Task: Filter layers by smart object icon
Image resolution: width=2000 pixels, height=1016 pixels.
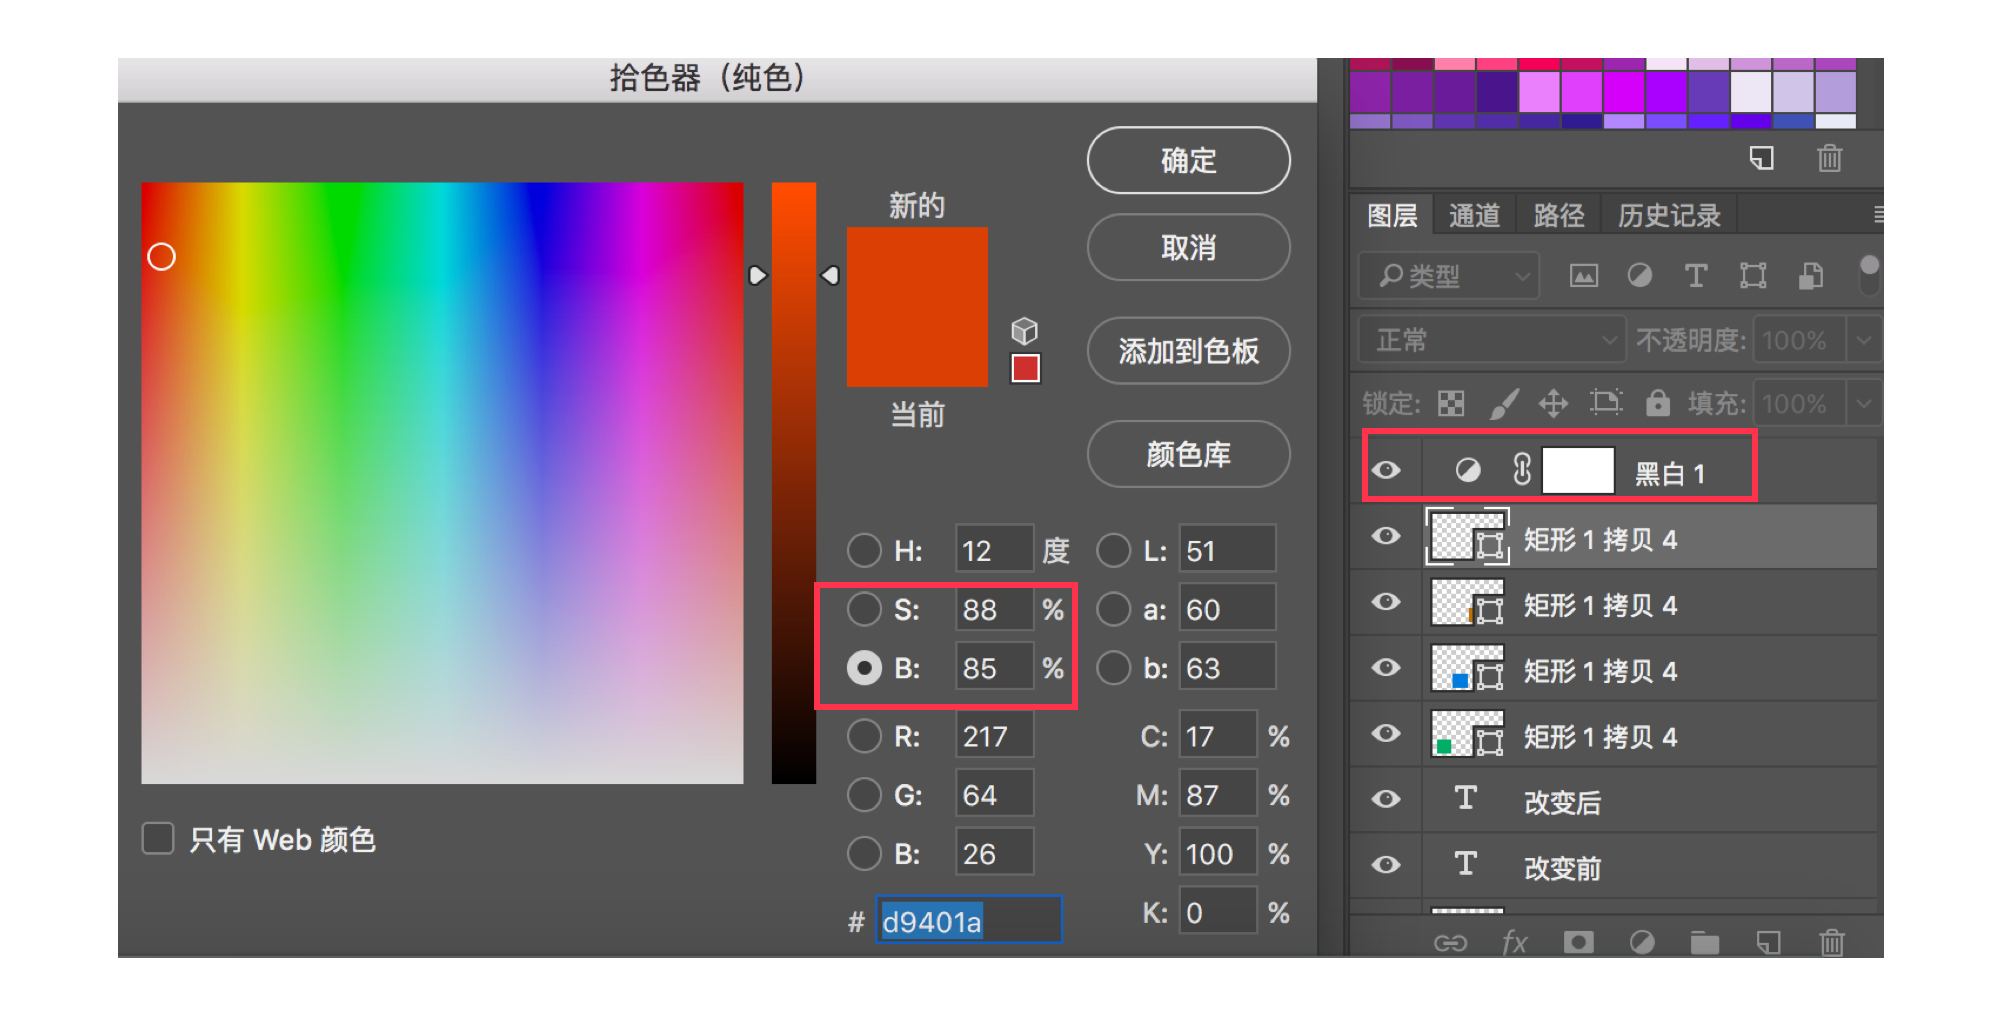Action: click(x=1810, y=276)
